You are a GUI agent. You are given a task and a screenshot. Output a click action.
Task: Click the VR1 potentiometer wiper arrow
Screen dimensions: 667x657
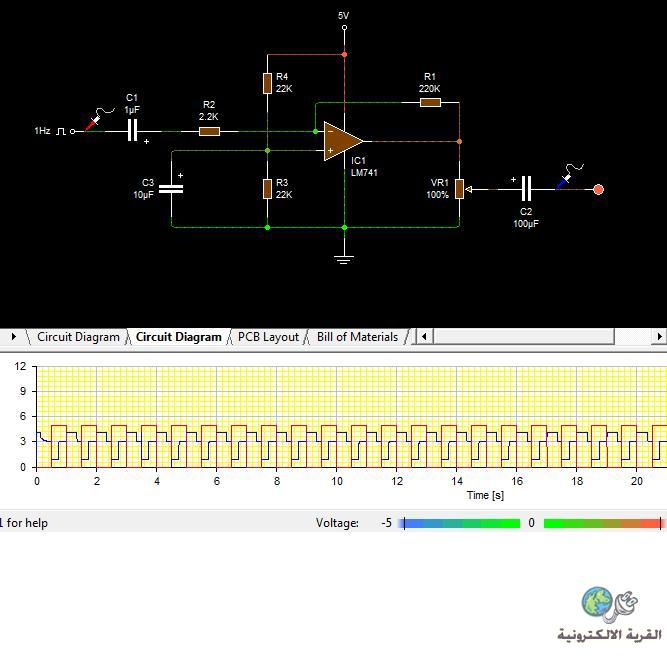tap(469, 189)
